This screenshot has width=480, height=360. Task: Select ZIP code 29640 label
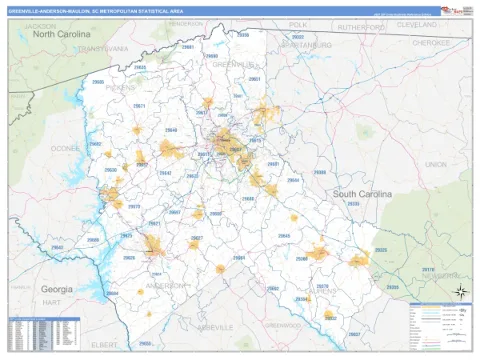171,130
